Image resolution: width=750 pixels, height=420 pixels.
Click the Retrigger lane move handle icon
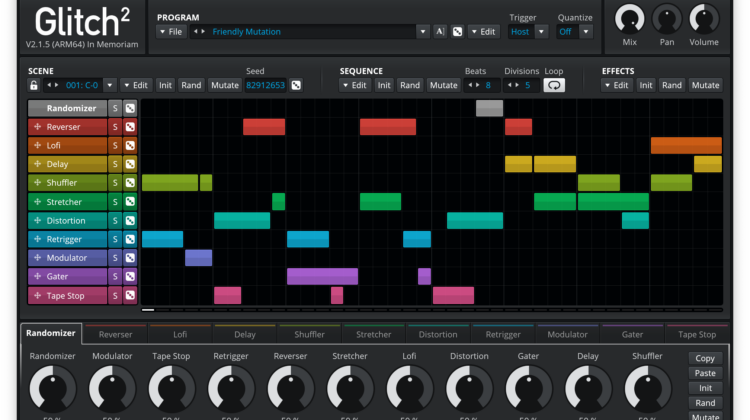point(37,239)
